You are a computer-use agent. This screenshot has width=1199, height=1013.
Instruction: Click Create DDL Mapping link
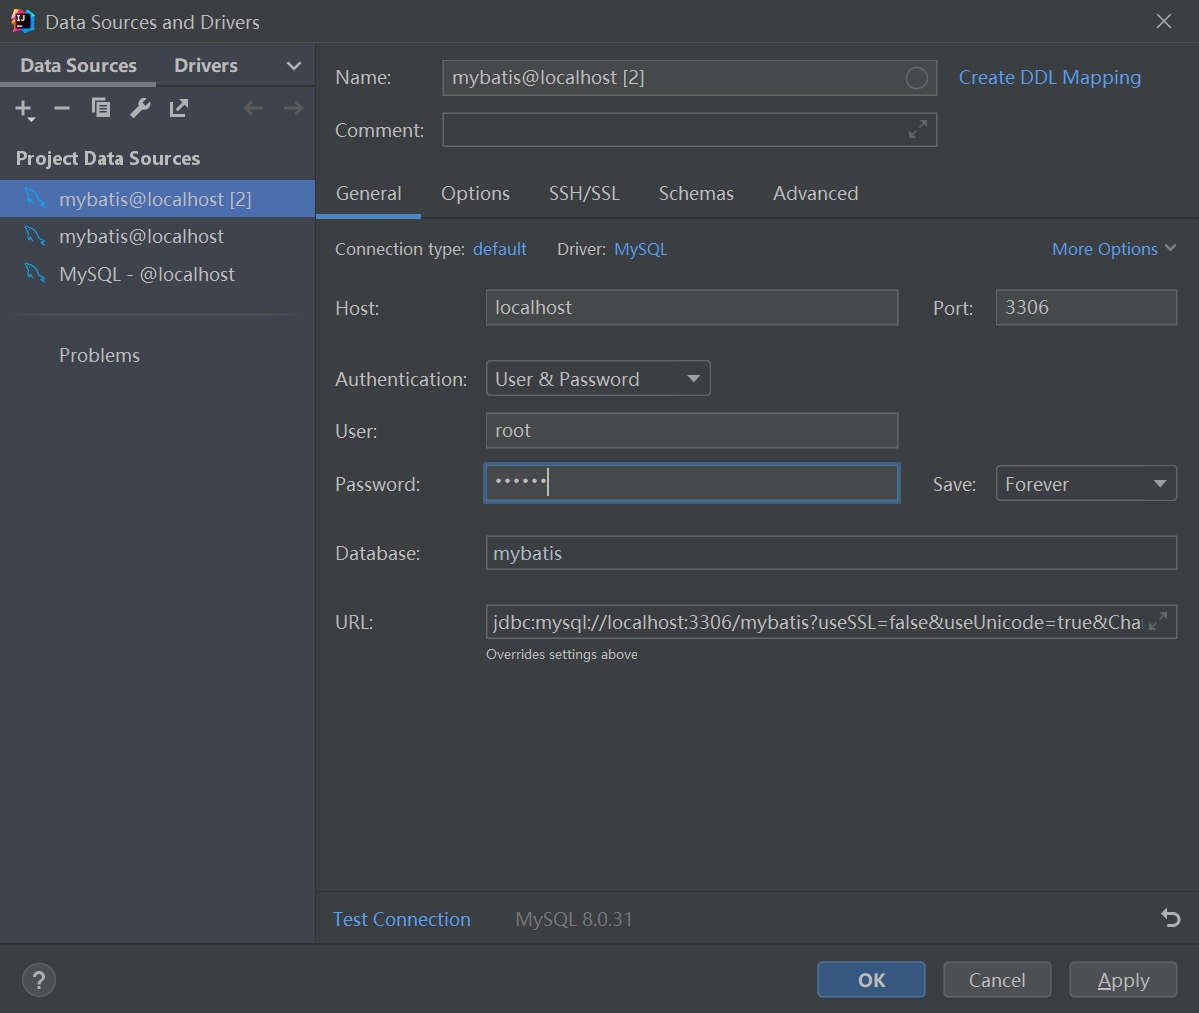coord(1049,78)
